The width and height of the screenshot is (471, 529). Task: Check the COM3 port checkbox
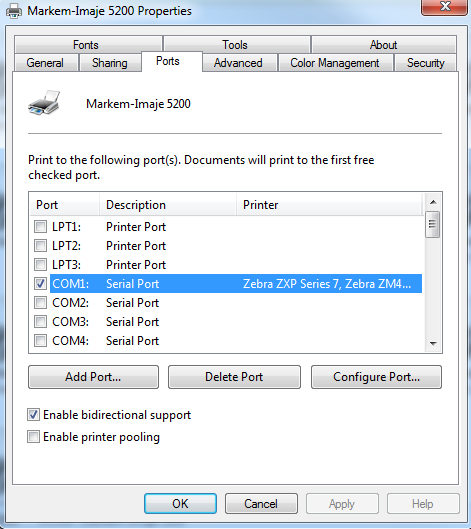pos(40,322)
